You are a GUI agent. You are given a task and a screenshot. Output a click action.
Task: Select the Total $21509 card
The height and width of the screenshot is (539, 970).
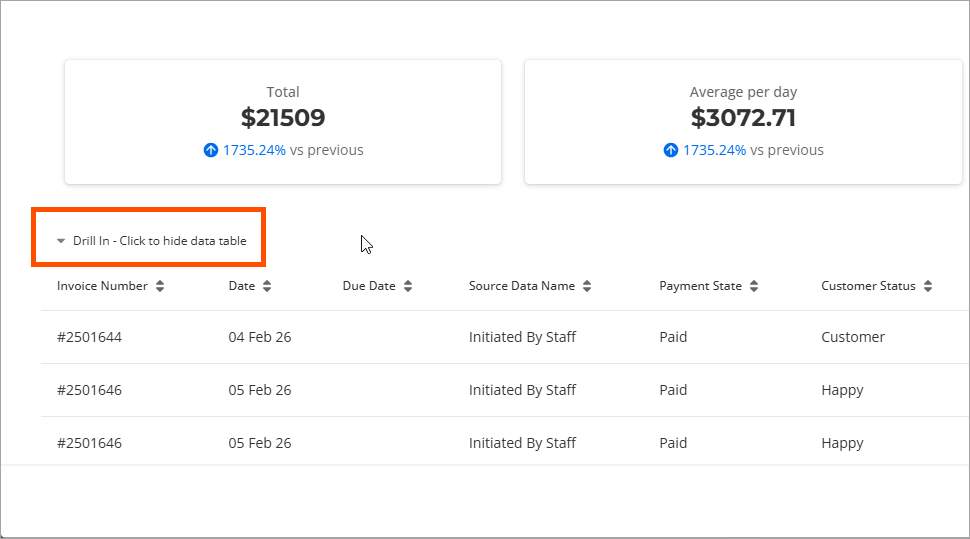pos(282,121)
